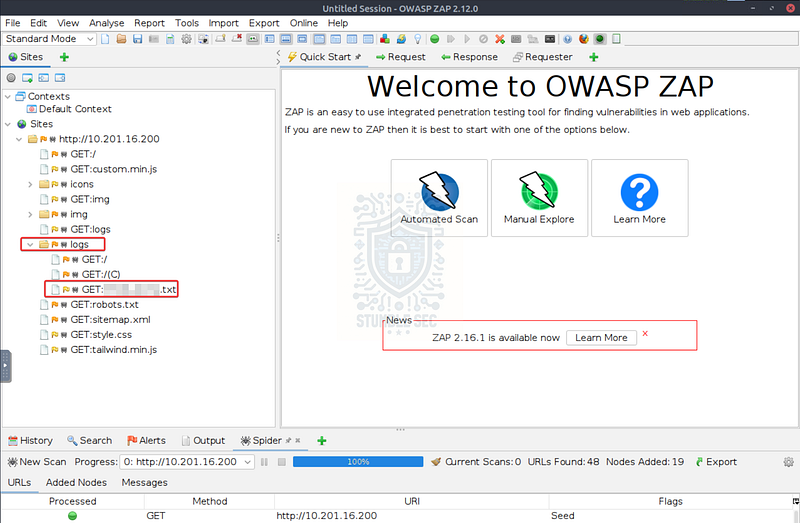Click the Hide Unpinned Tabs icon
Image resolution: width=800 pixels, height=523 pixels.
point(237,39)
